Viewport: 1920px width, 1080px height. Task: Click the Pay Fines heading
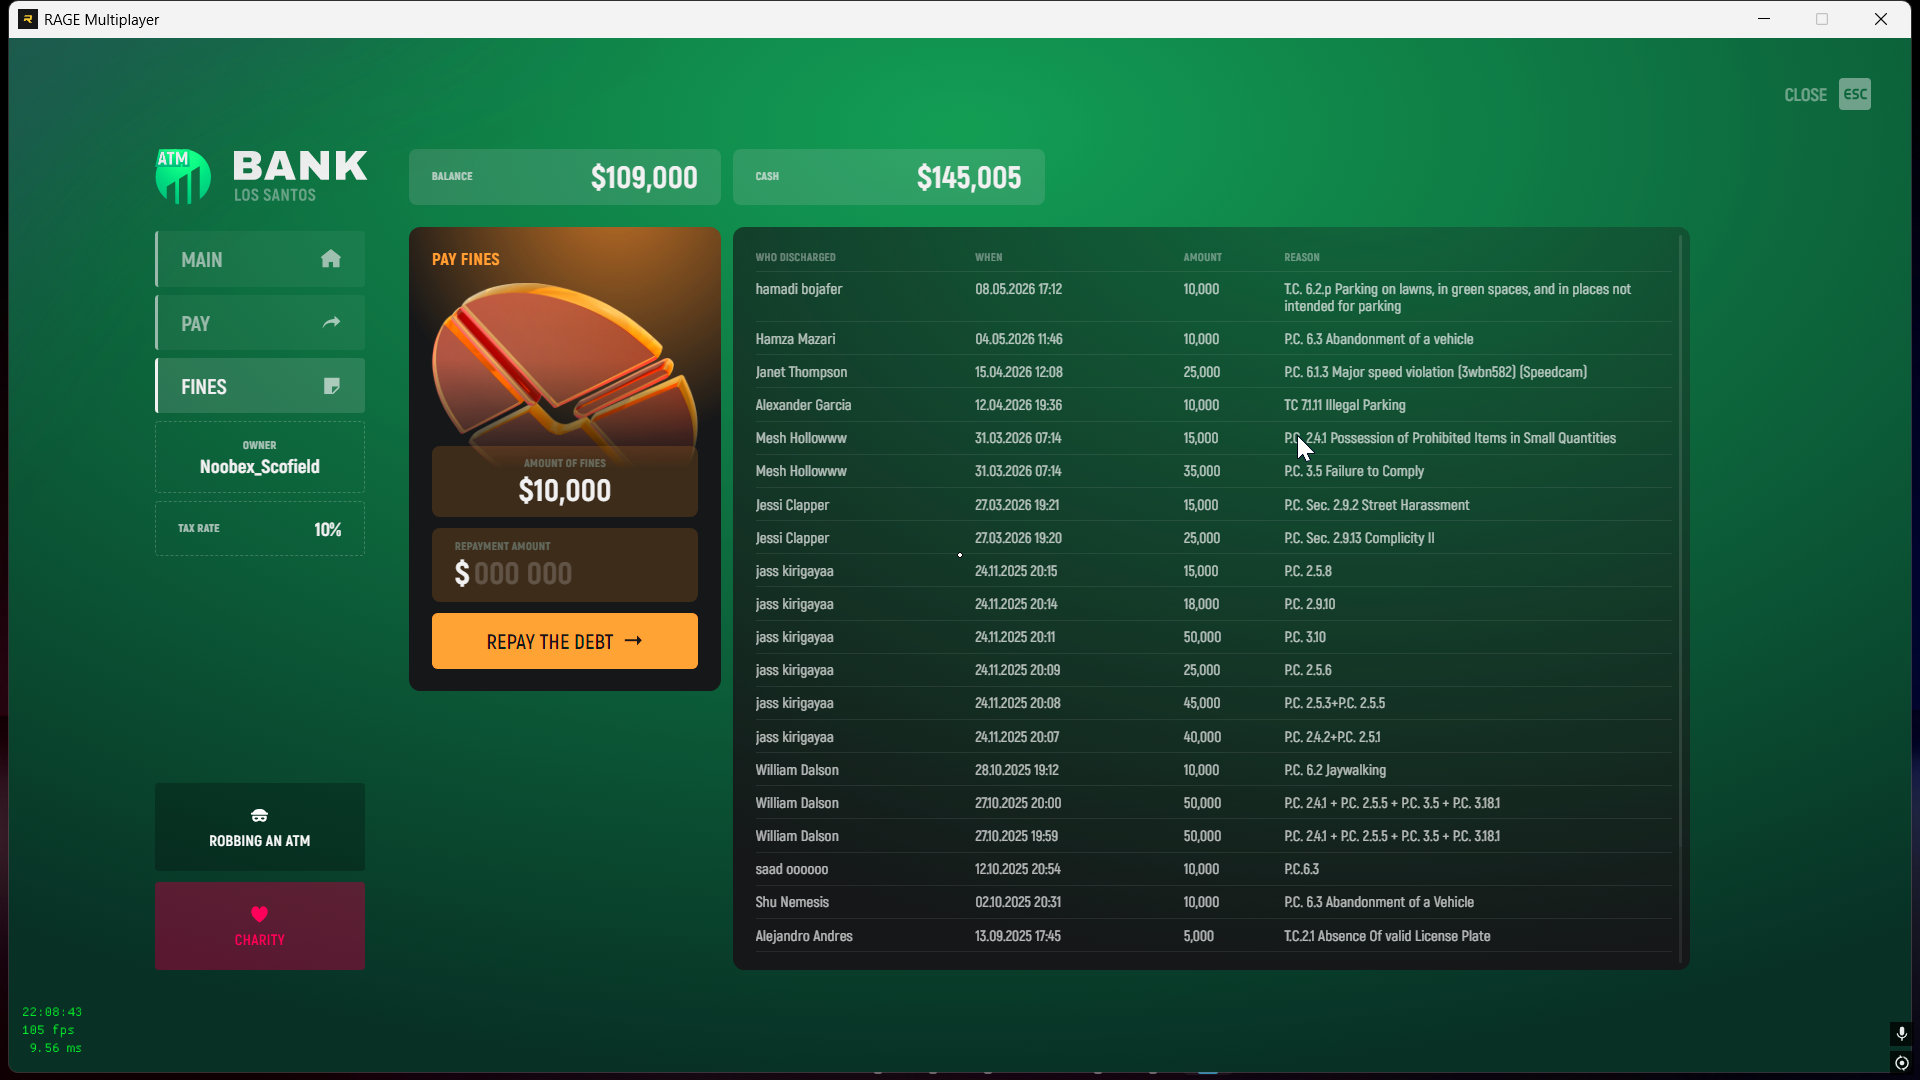[x=466, y=259]
